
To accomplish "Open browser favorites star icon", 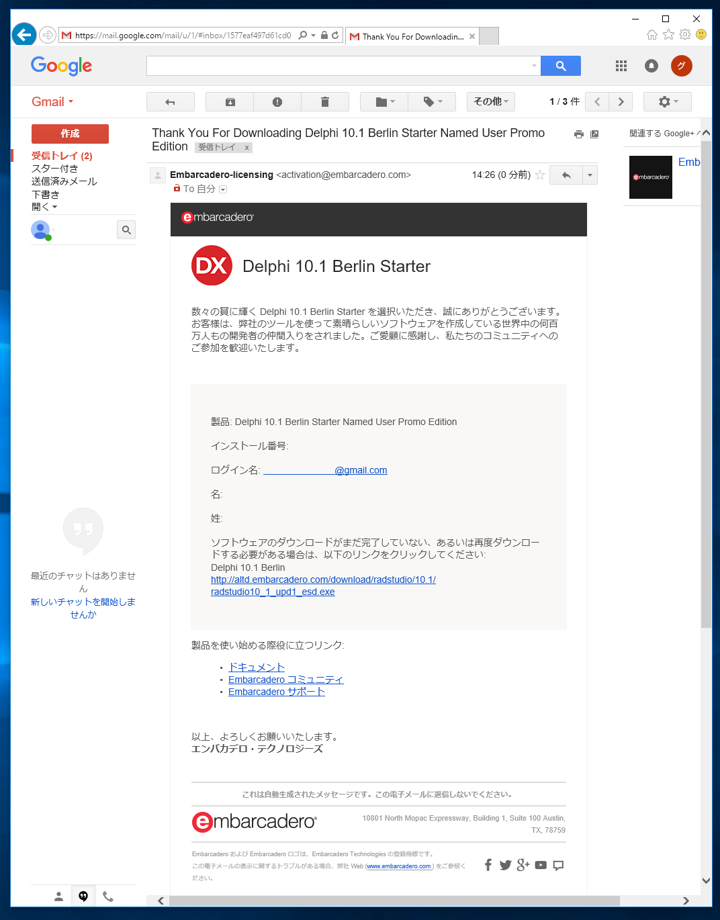I will (668, 35).
